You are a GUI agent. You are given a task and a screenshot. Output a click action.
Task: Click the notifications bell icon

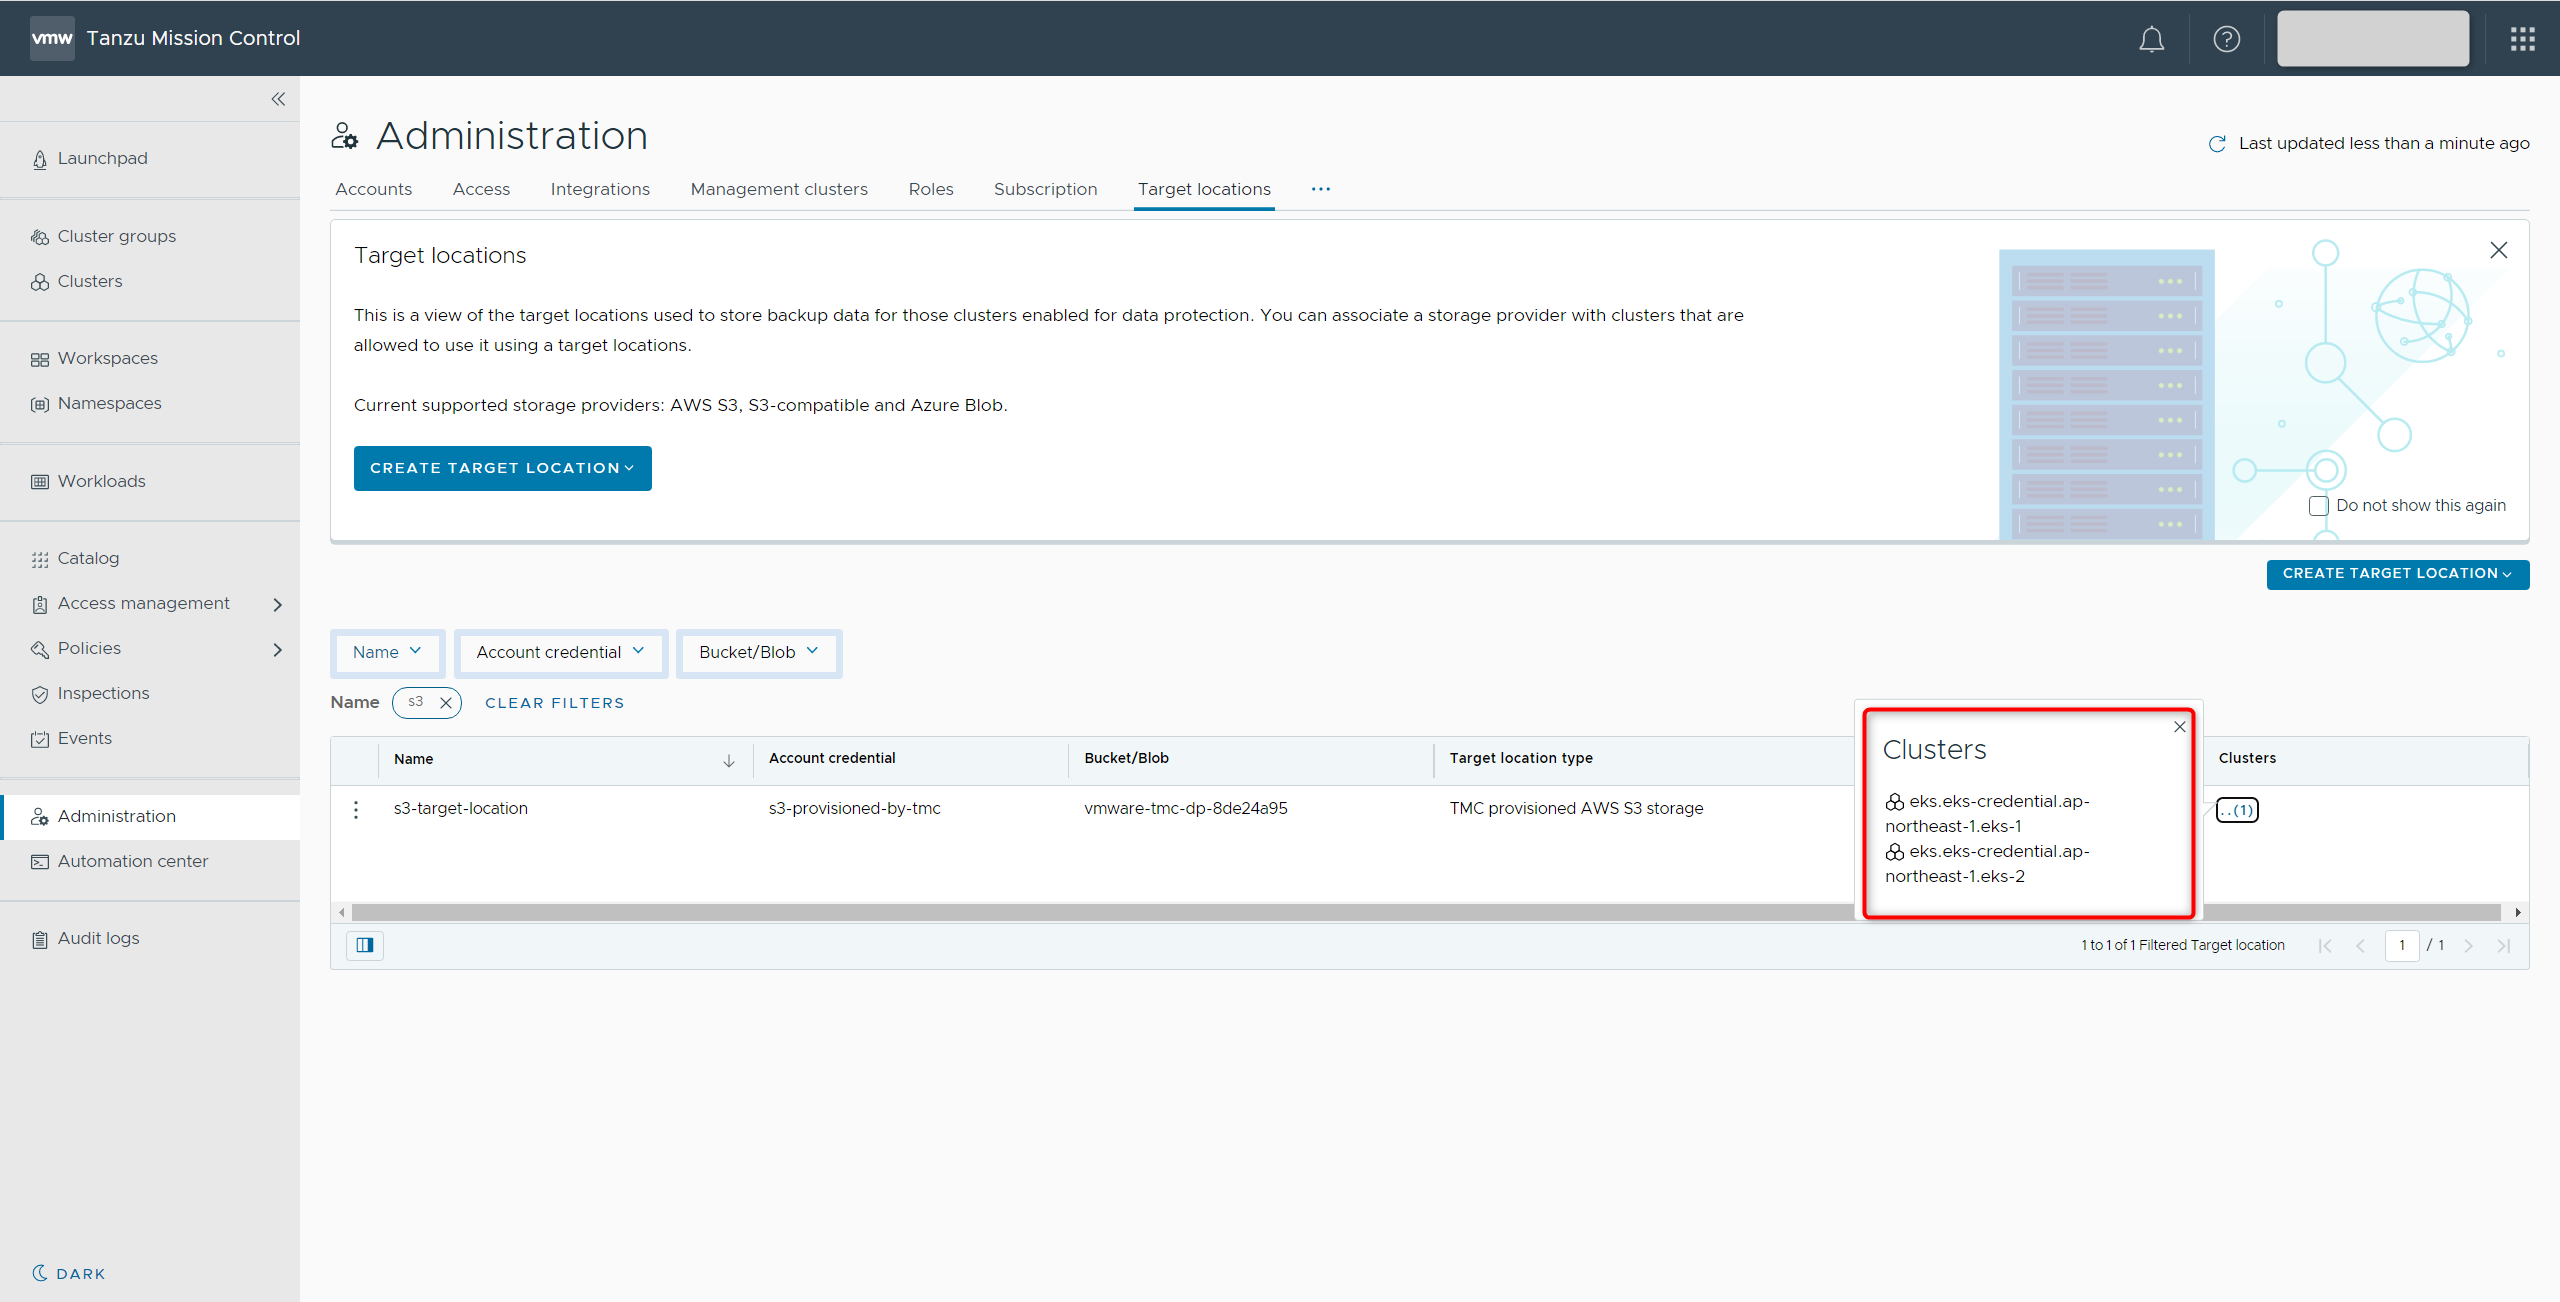click(2151, 39)
